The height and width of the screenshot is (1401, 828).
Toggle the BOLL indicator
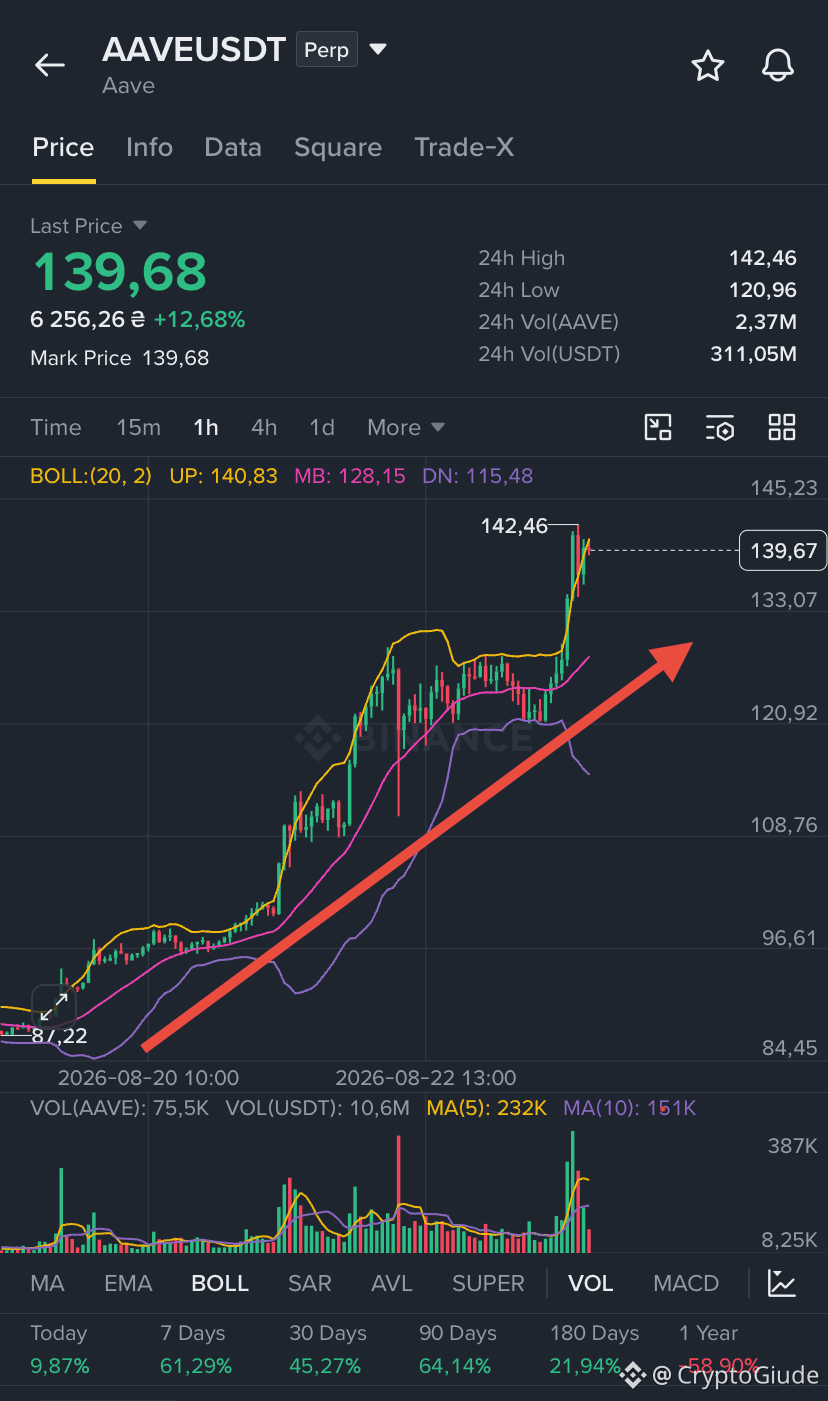[220, 1283]
